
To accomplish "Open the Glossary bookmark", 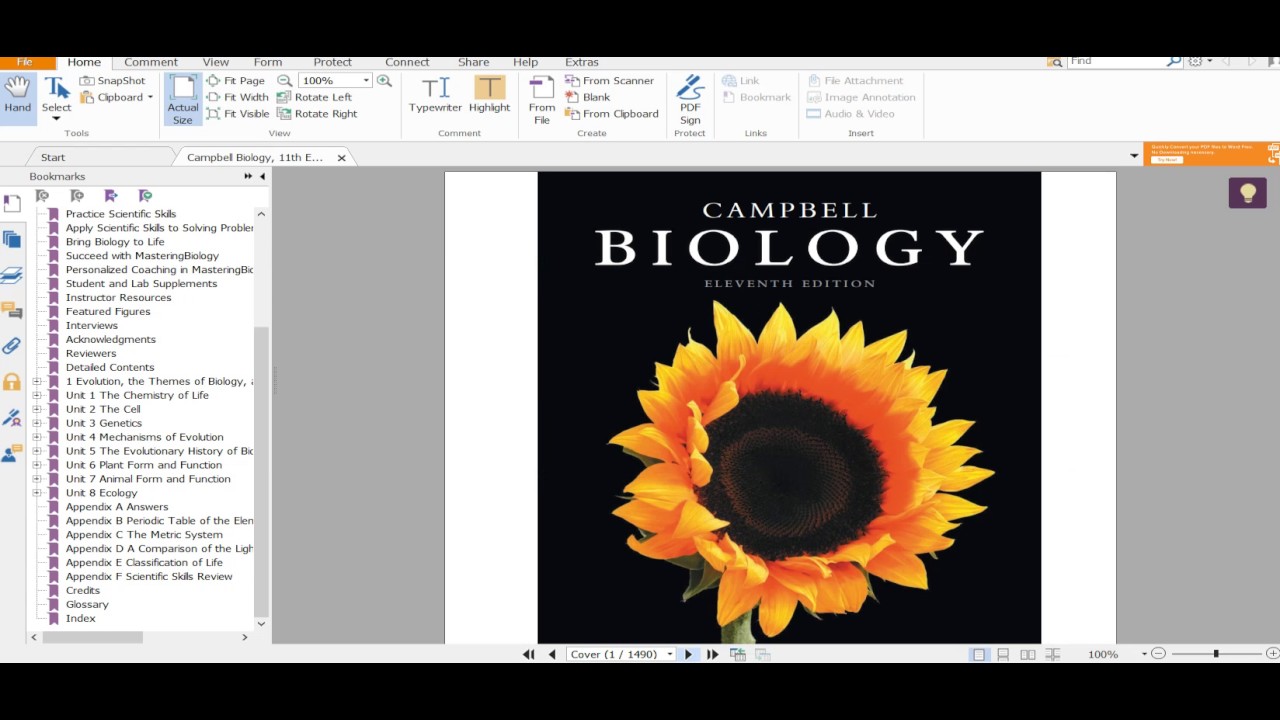I will (x=87, y=605).
